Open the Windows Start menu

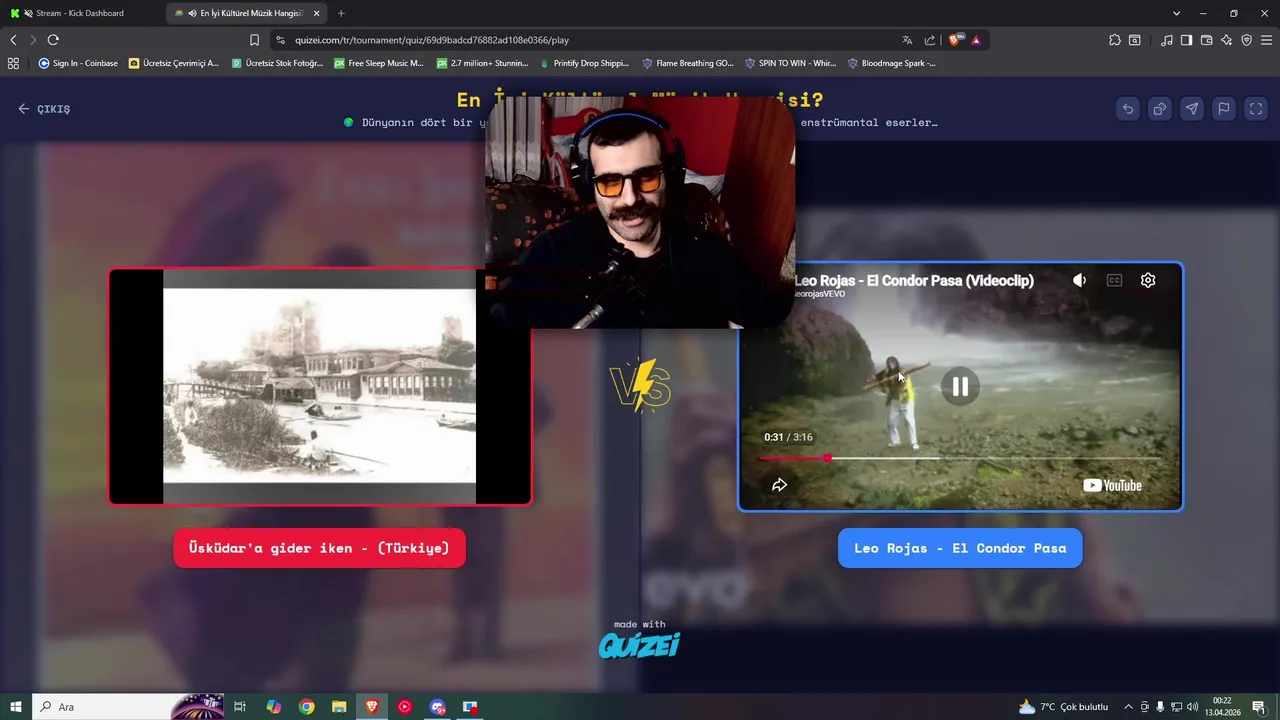coord(16,707)
